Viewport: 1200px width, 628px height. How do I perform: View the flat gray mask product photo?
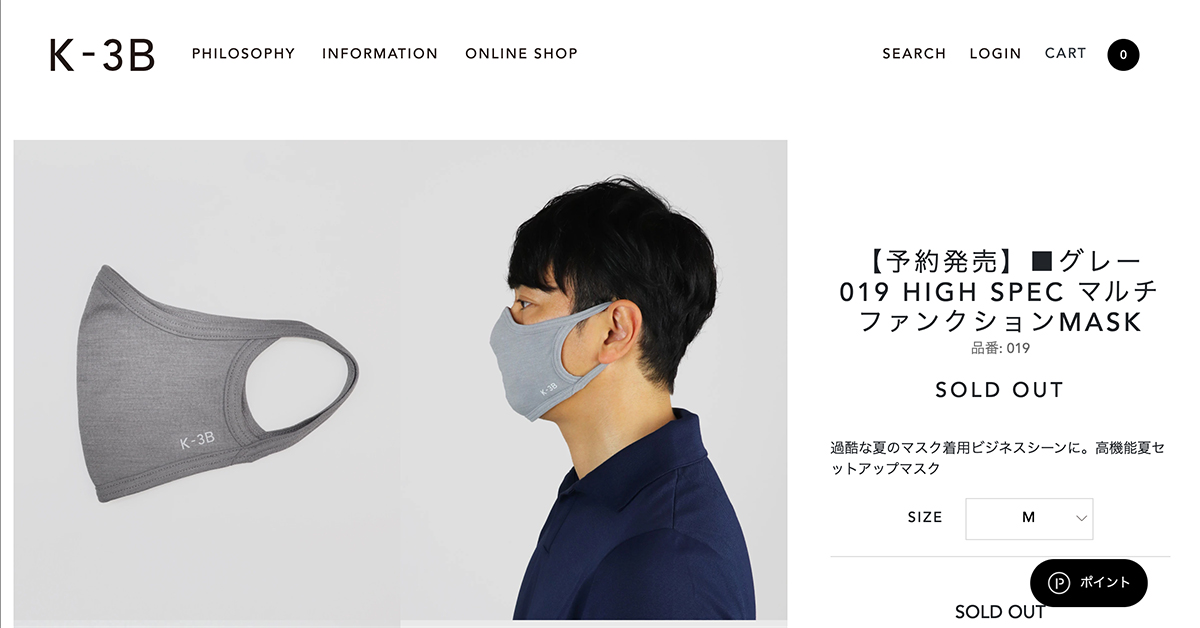tap(207, 380)
